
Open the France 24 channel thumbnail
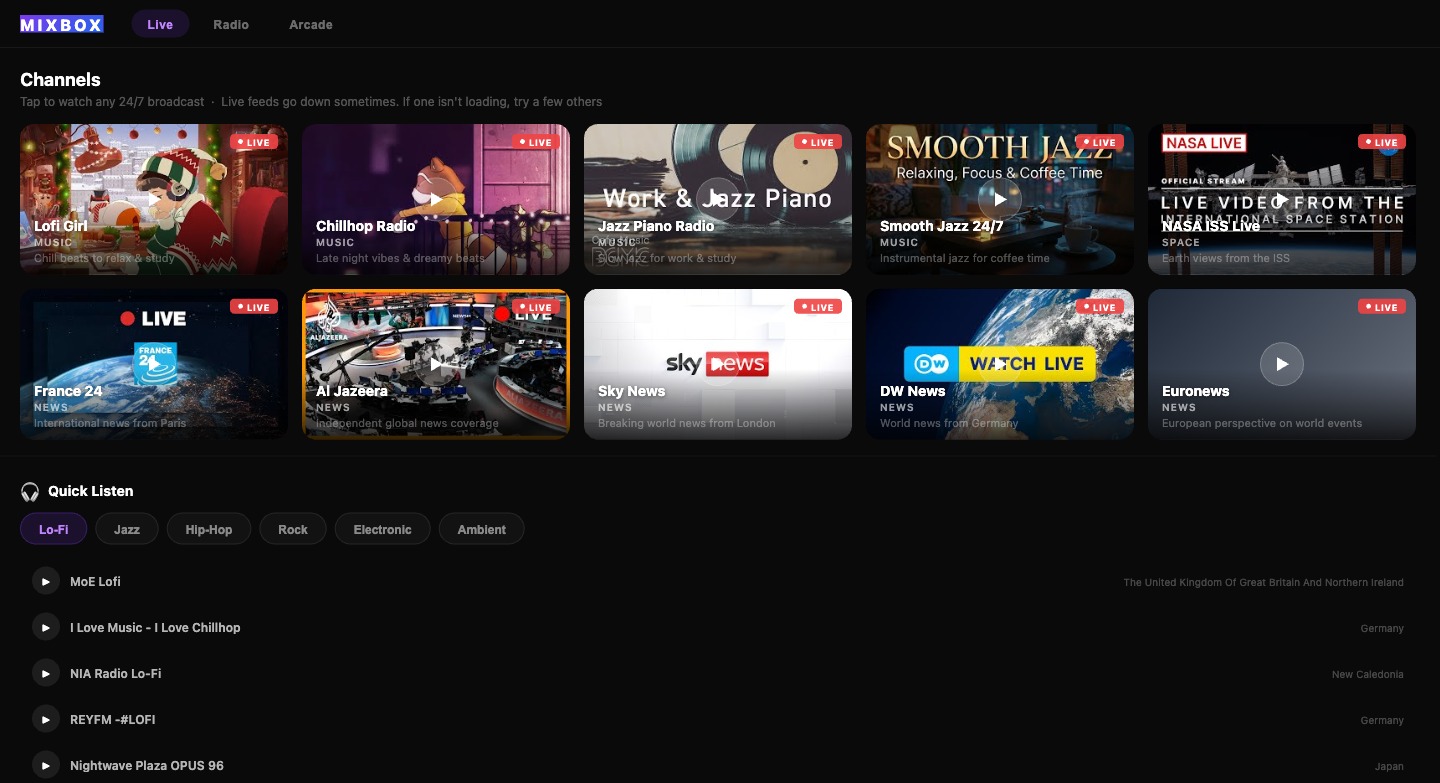(x=153, y=364)
